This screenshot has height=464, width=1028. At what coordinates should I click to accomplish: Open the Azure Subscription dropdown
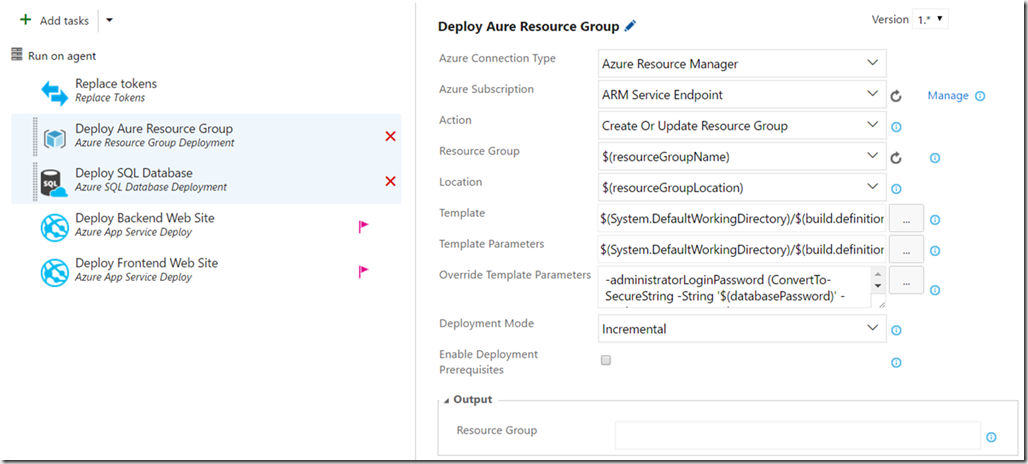click(742, 94)
